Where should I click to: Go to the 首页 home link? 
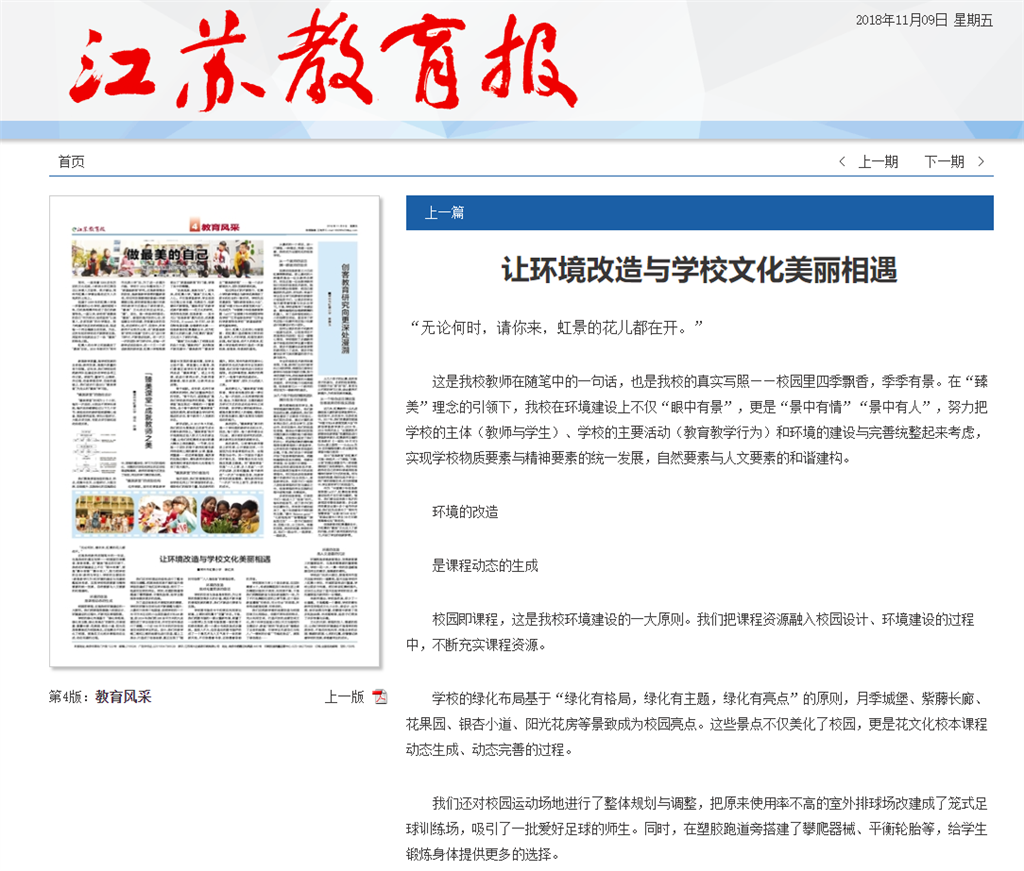[x=71, y=162]
